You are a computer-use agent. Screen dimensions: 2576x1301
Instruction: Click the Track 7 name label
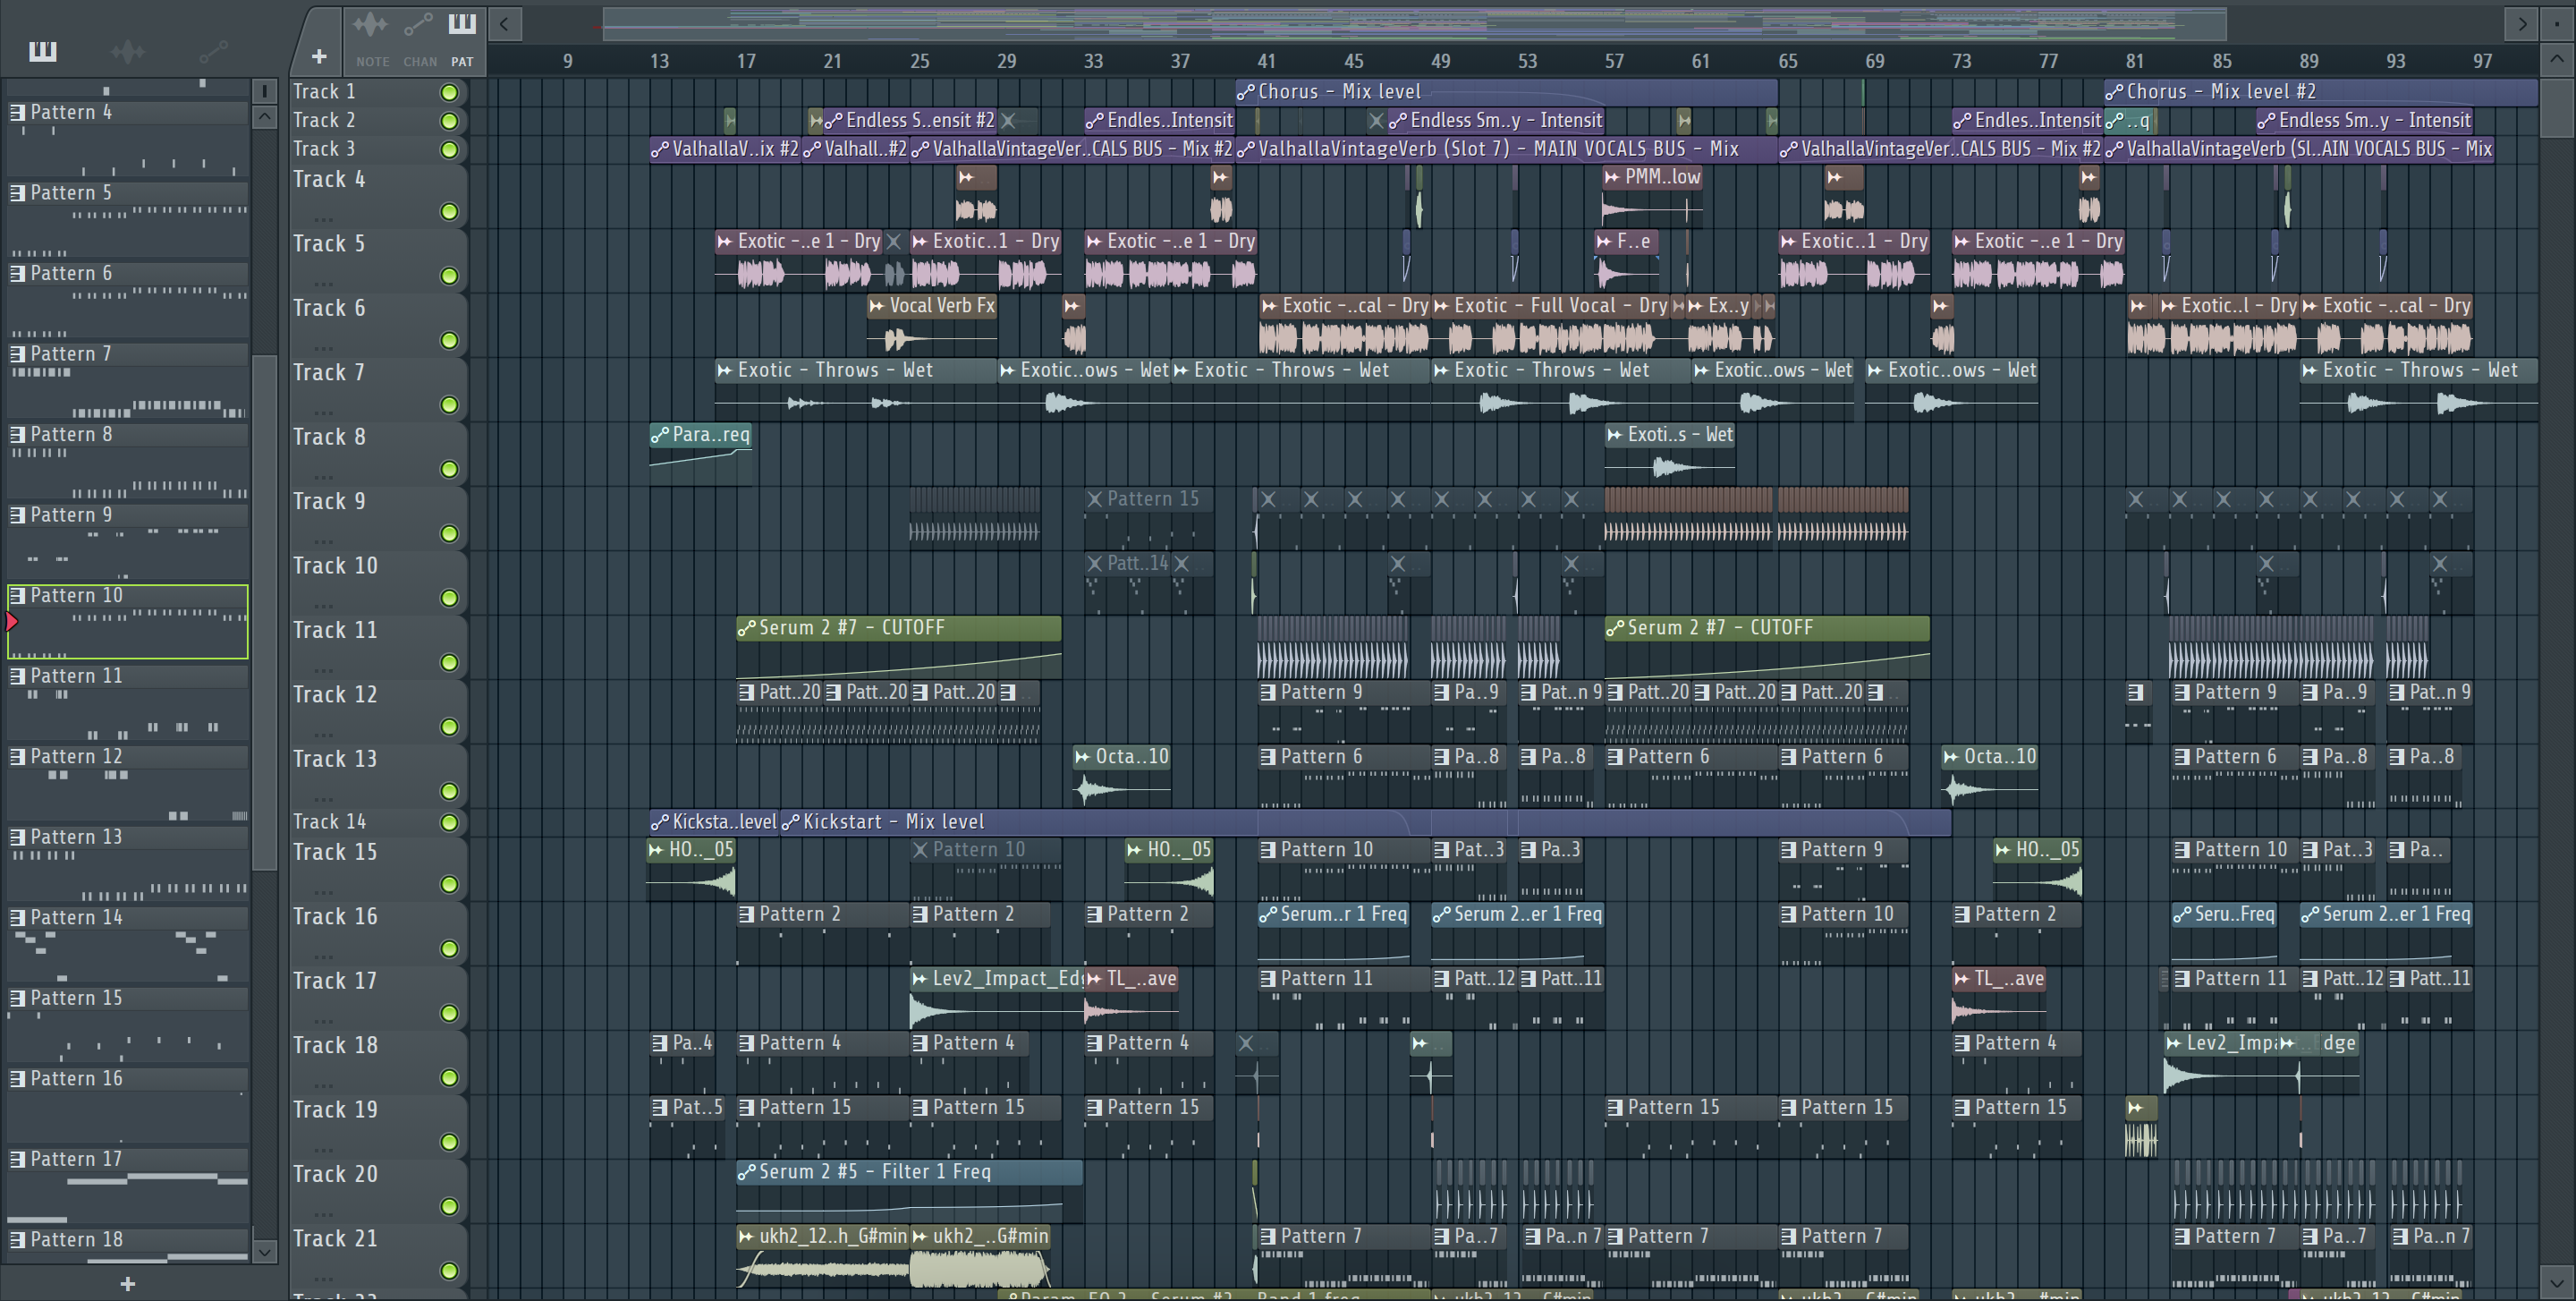click(329, 373)
